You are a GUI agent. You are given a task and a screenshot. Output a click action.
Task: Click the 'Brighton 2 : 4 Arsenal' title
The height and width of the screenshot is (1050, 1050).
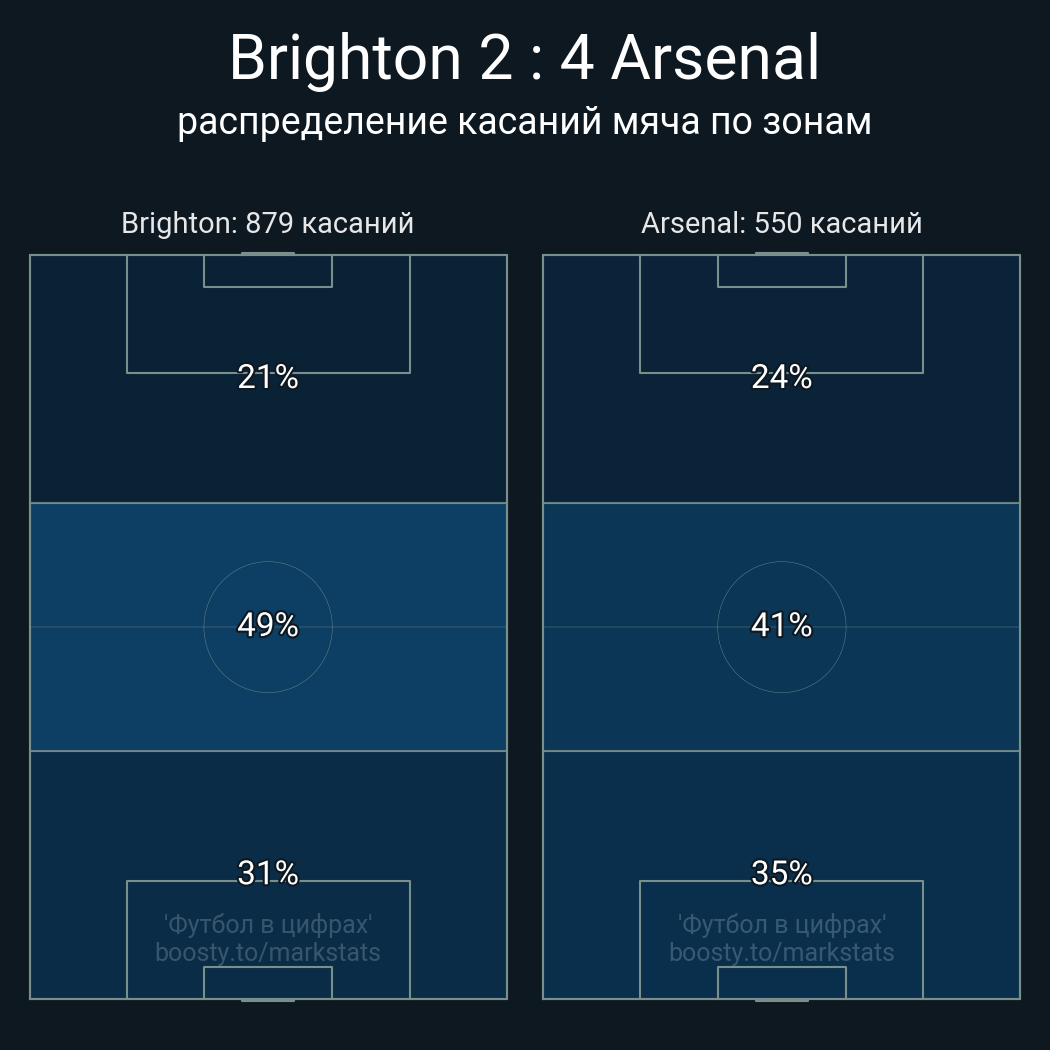(x=524, y=57)
